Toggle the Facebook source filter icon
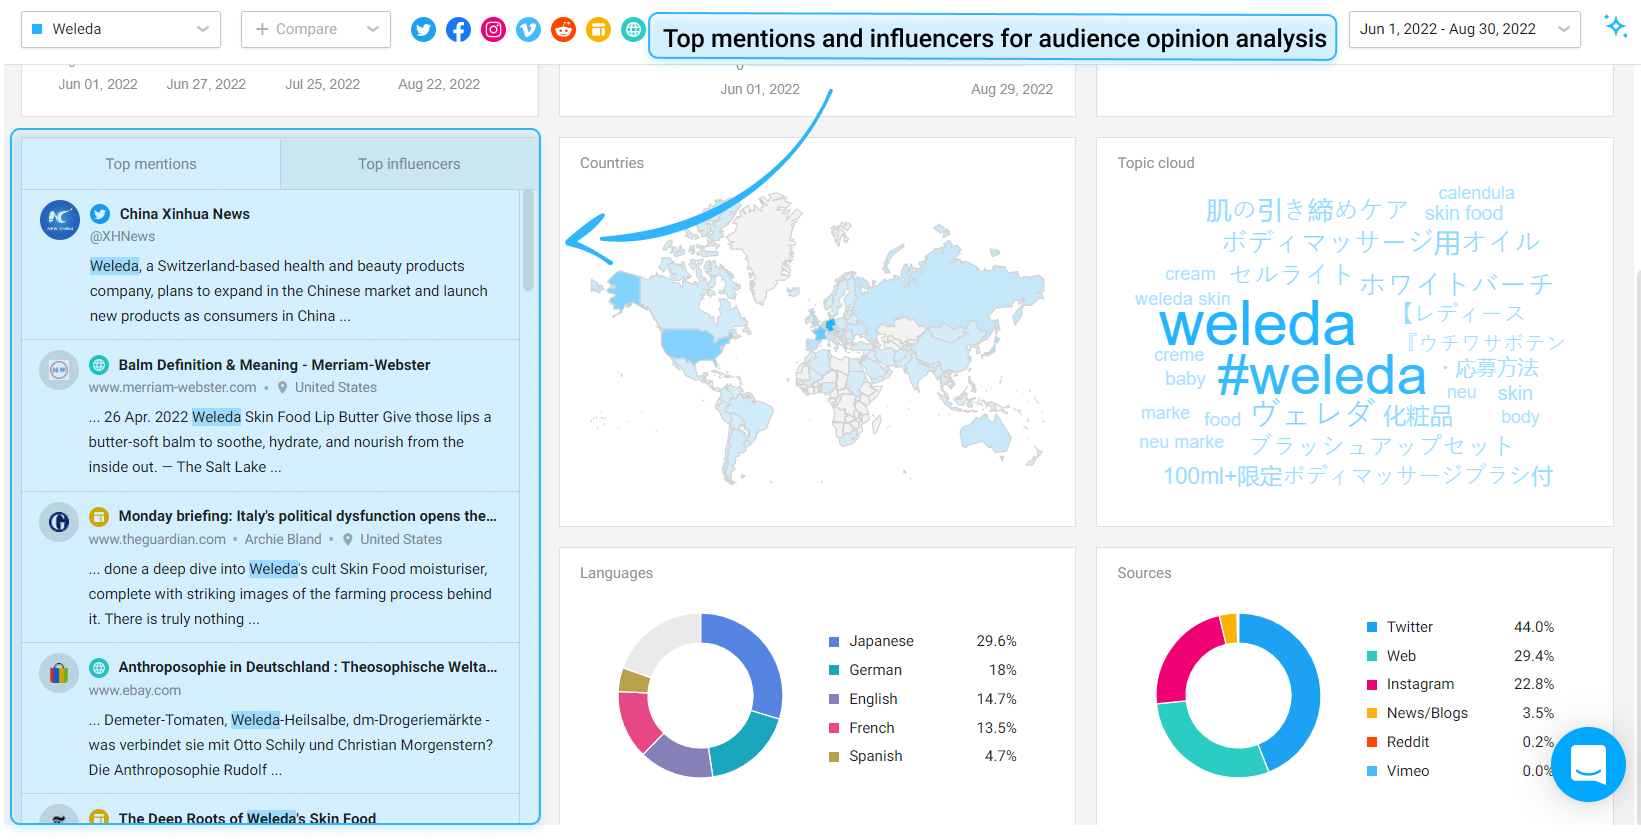Viewport: 1641px width, 840px height. pyautogui.click(x=459, y=30)
